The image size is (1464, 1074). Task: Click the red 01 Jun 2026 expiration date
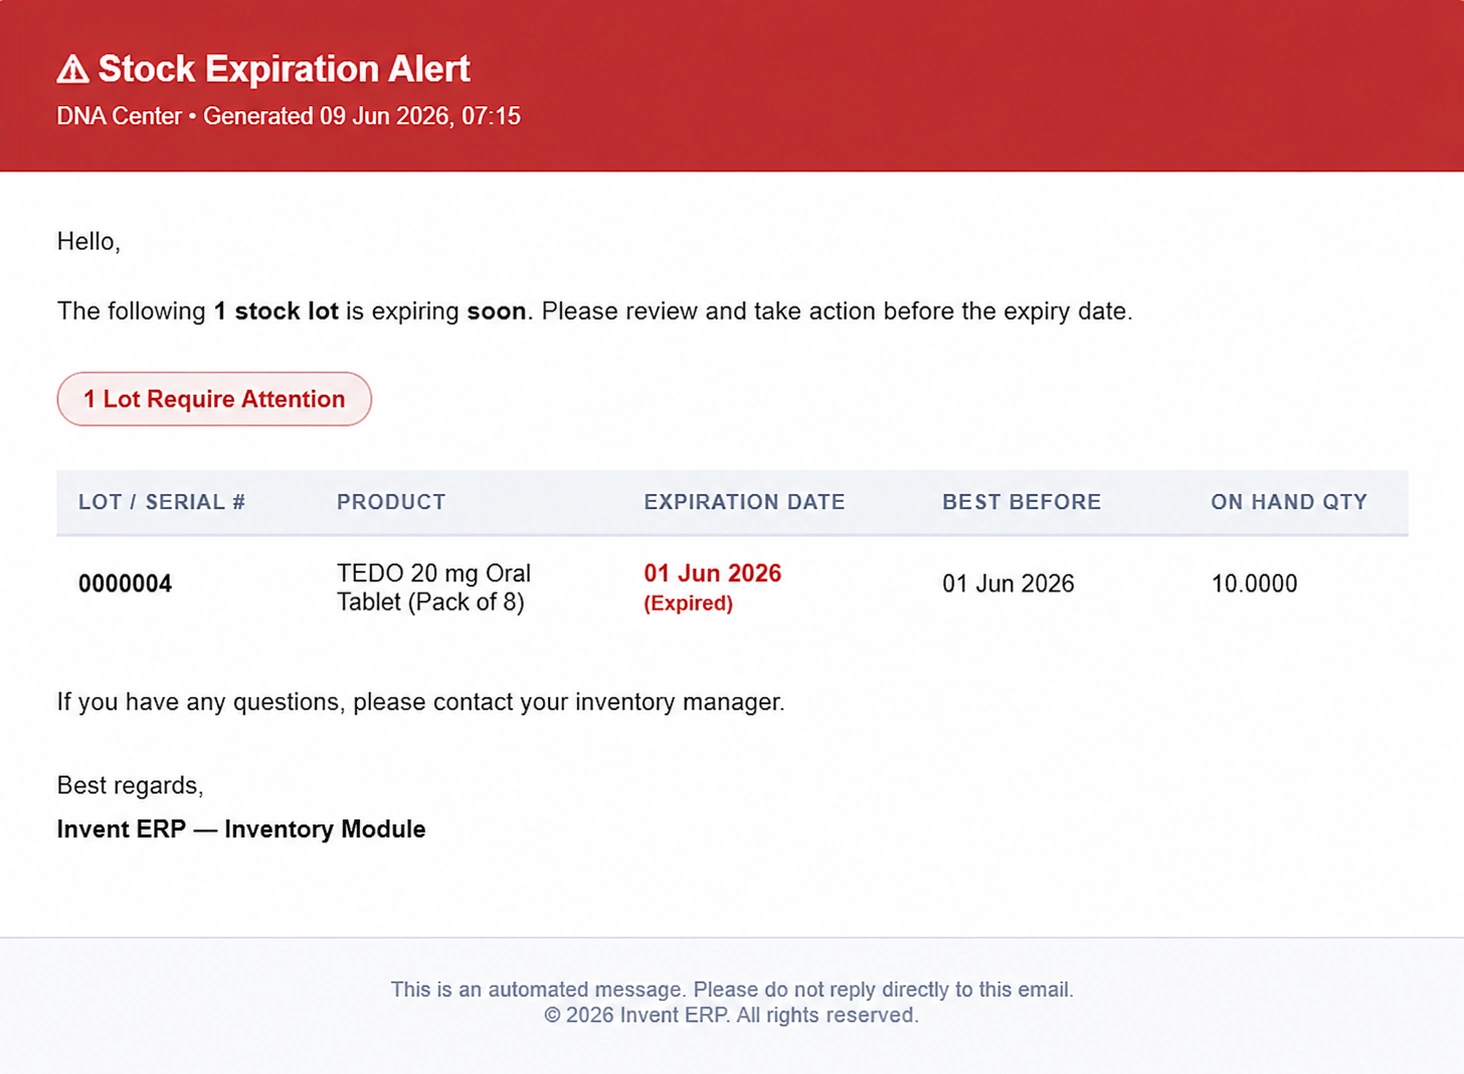[x=712, y=573]
